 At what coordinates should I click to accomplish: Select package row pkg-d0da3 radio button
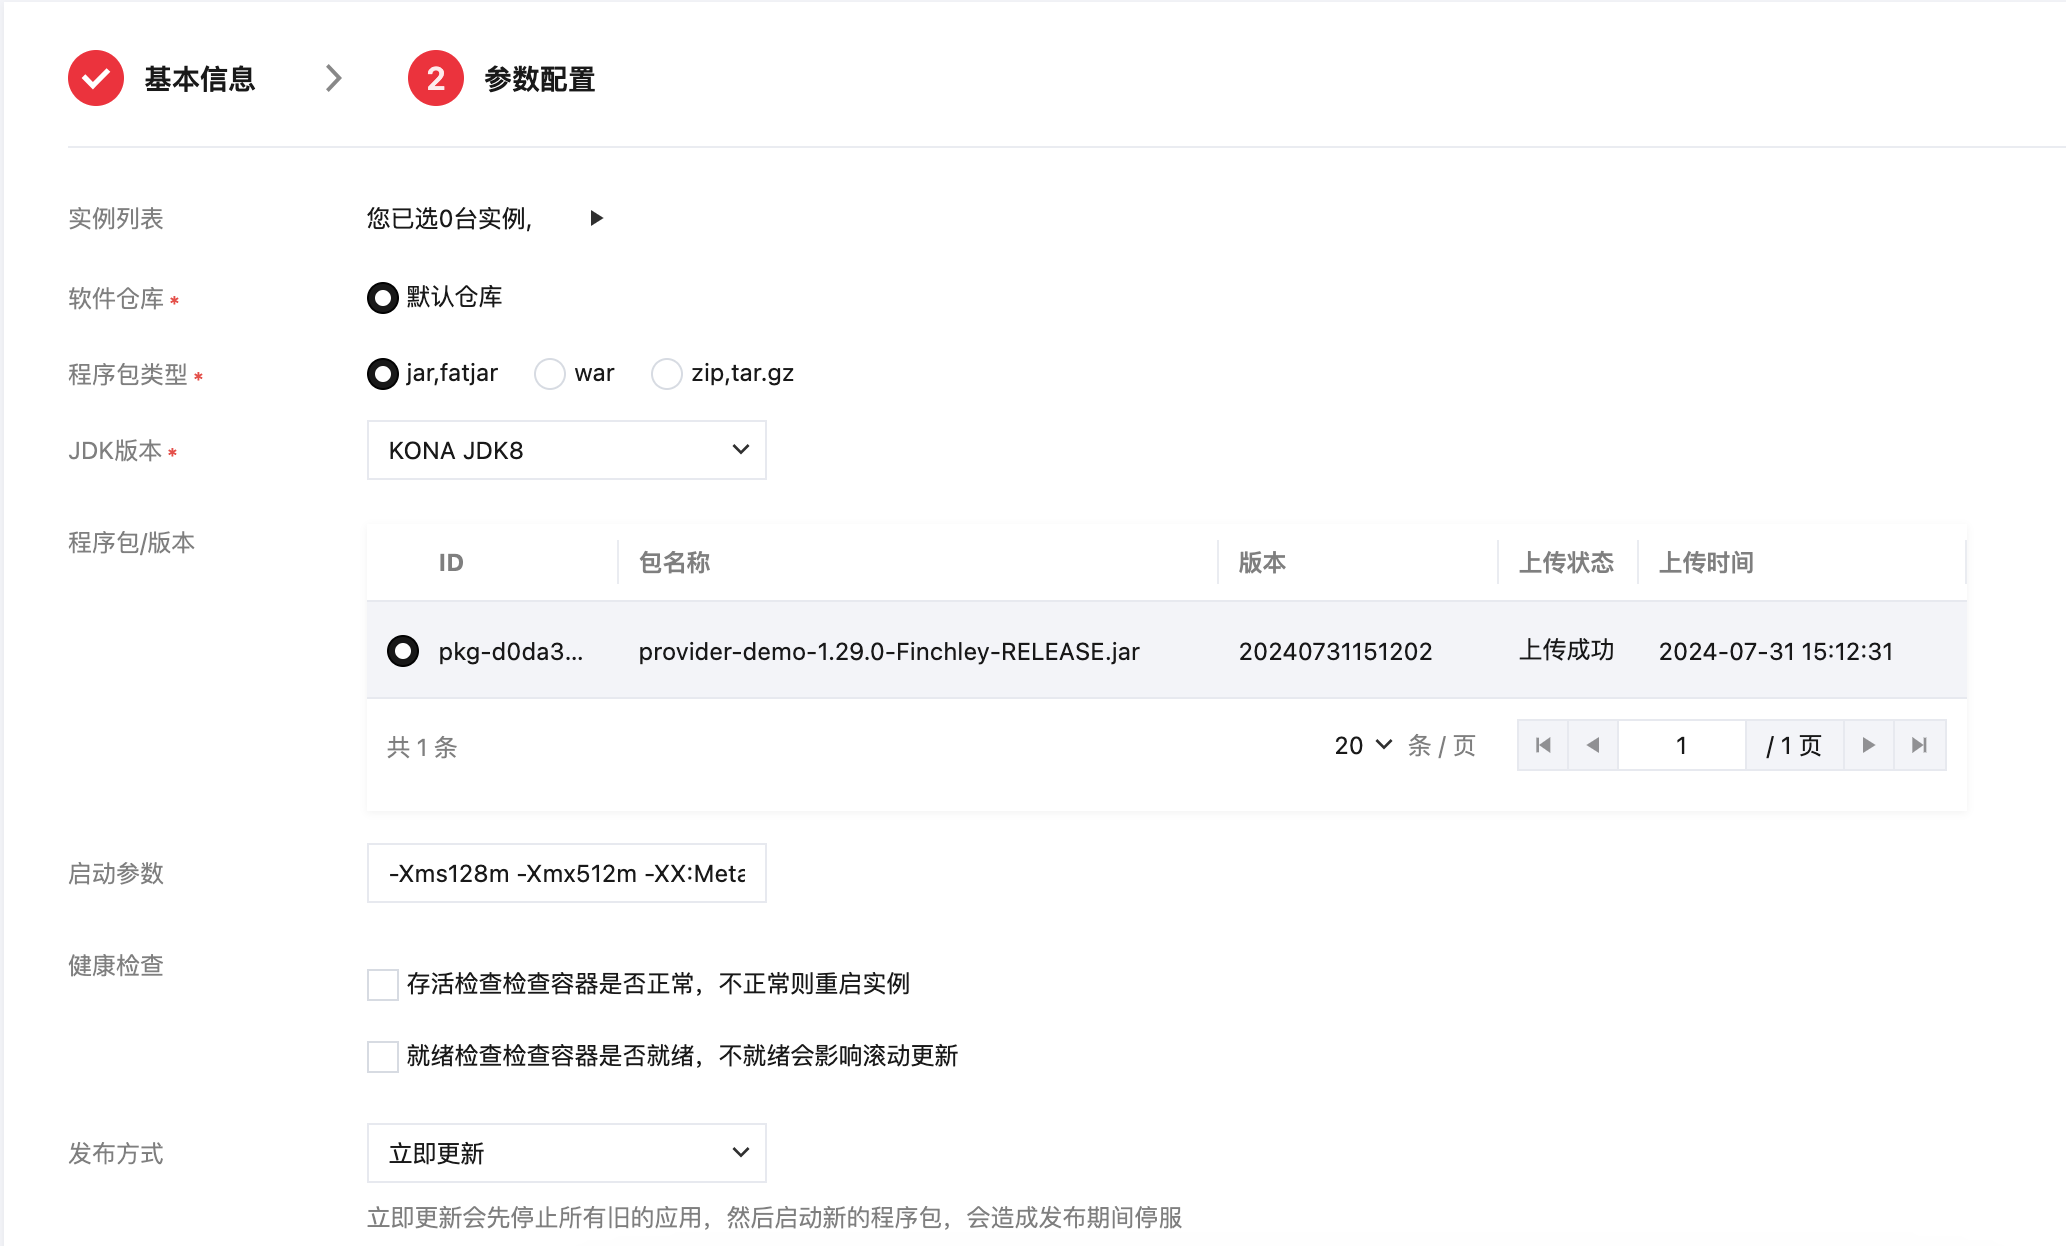(x=403, y=651)
